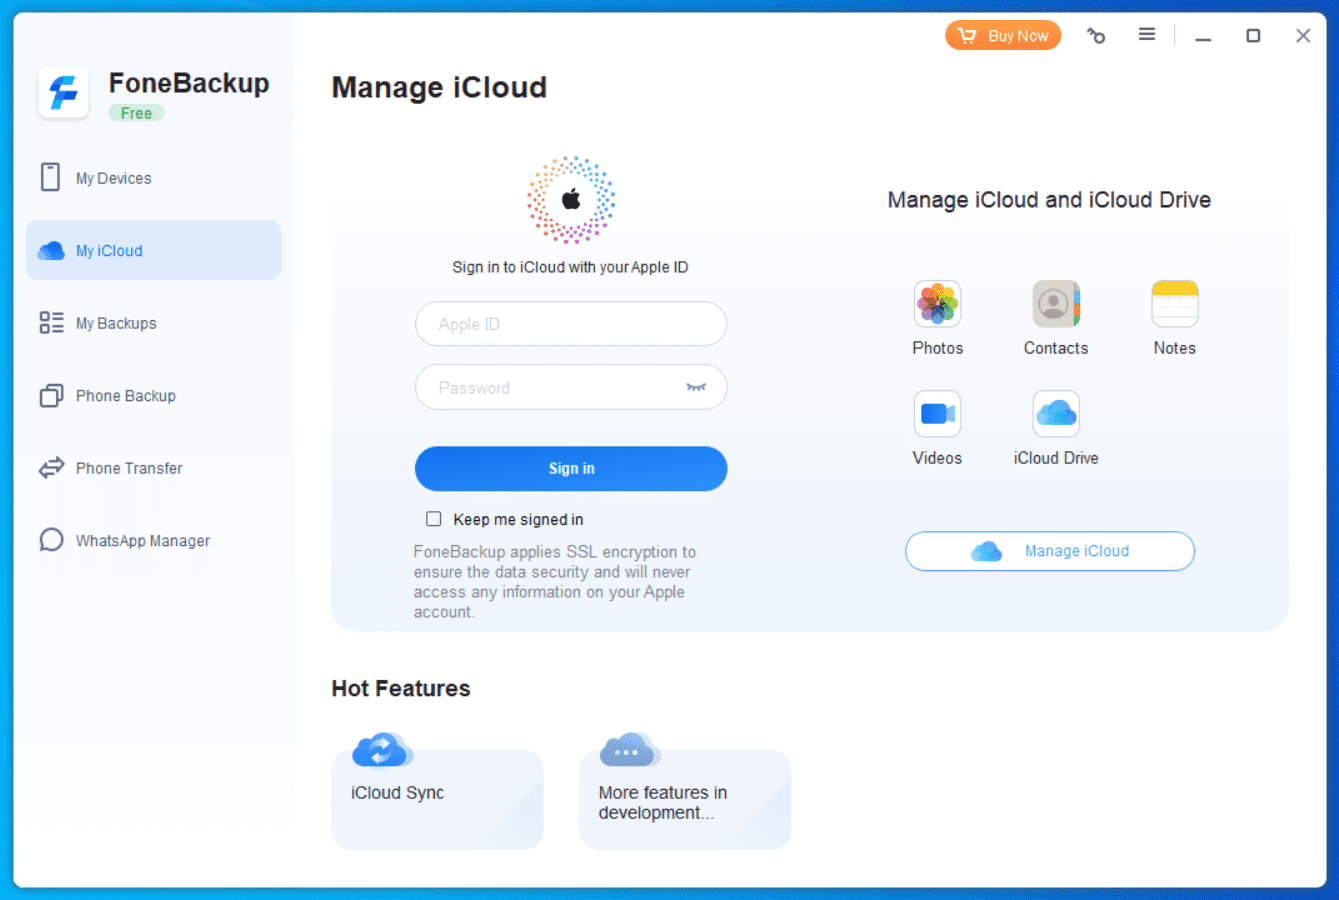The height and width of the screenshot is (900, 1339).
Task: Click the 'FoneBackup' app title text
Action: click(189, 83)
